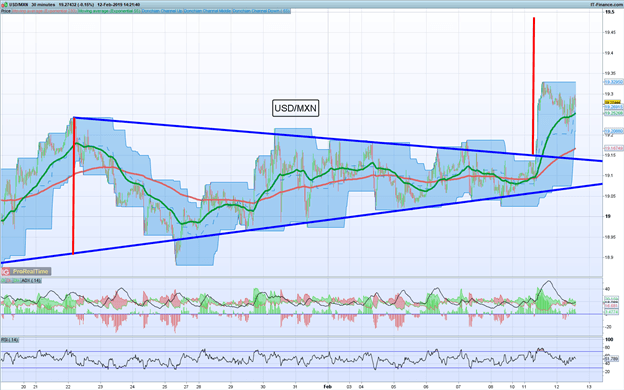The width and height of the screenshot is (624, 390).
Task: Open the RSI (14) indicator label
Action: pos(10,340)
